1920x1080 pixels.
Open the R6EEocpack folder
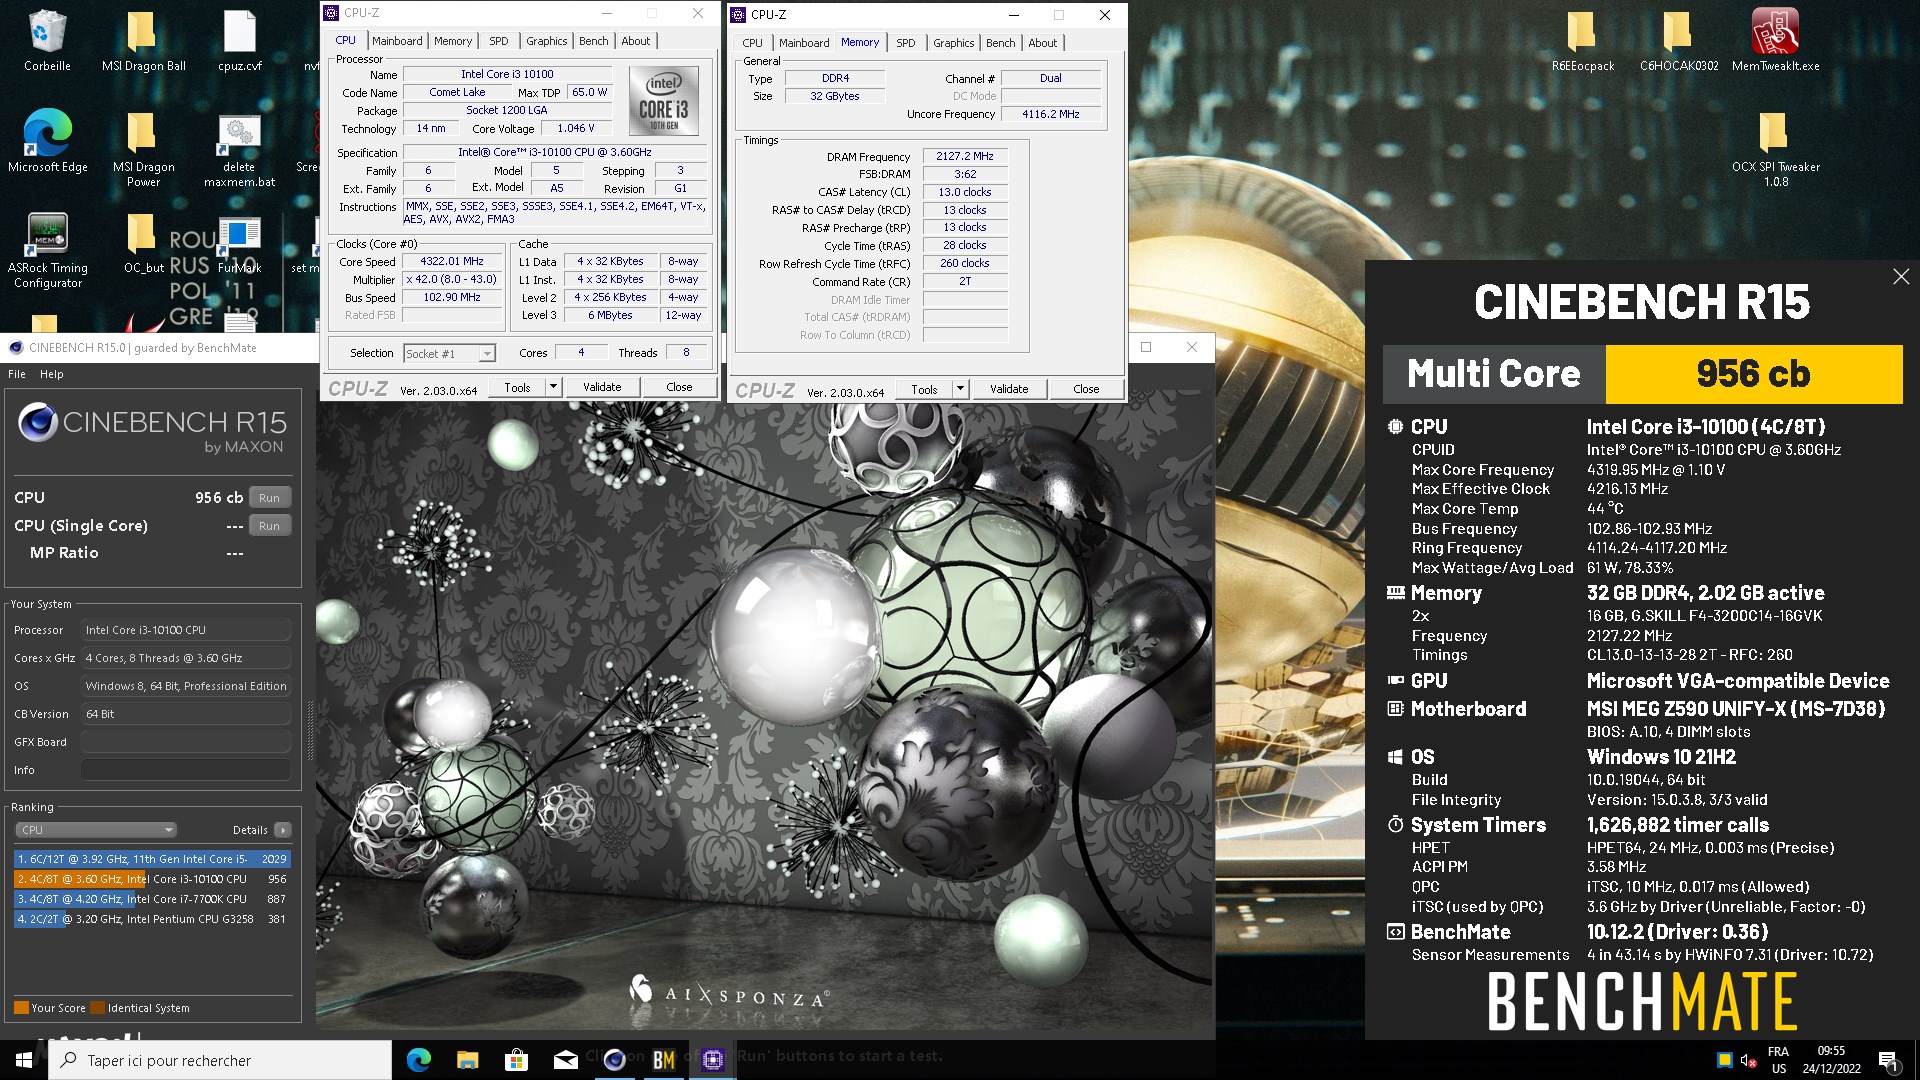(x=1582, y=41)
